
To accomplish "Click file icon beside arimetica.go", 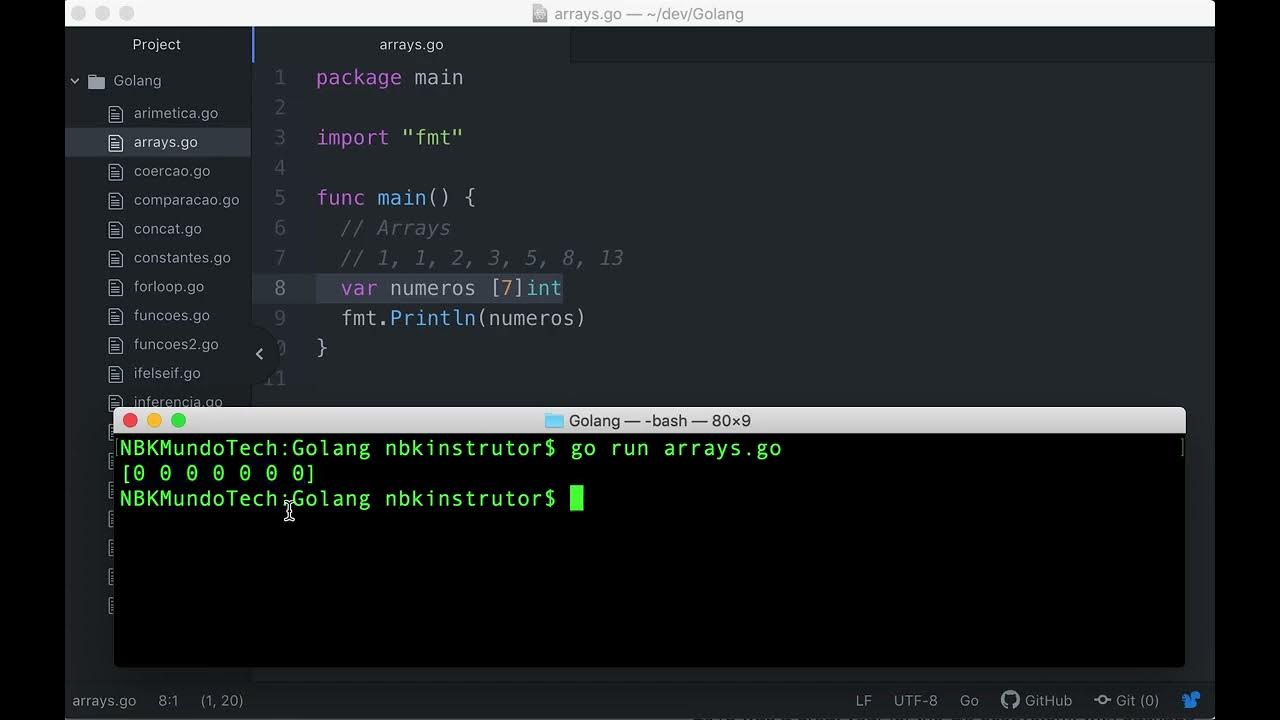I will point(116,113).
